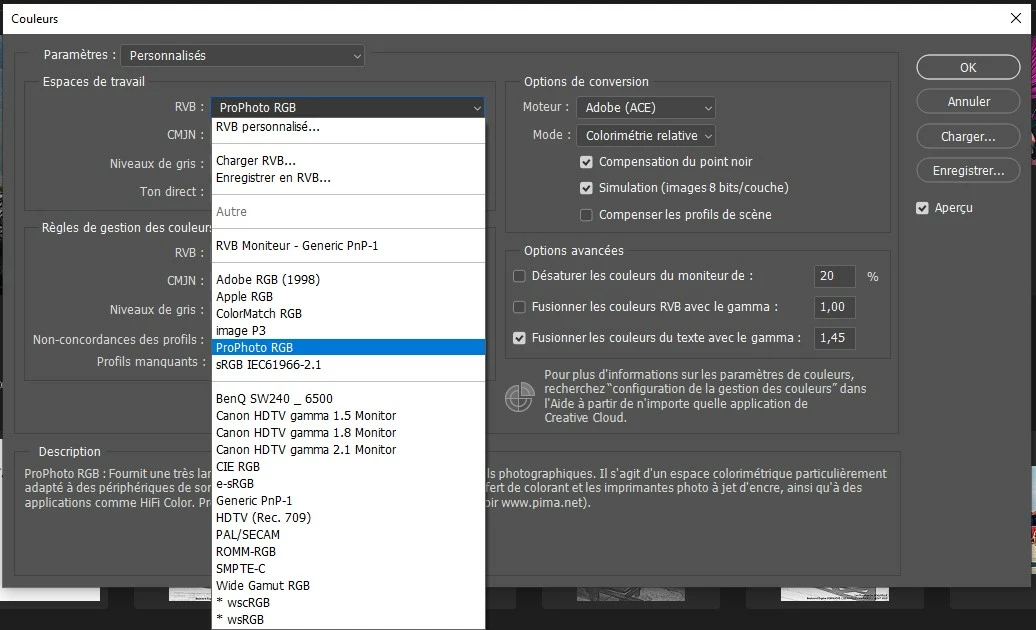Select Canon HDTV gamma 1.5 Monitor
Screen dimensions: 1036x630
348,416
